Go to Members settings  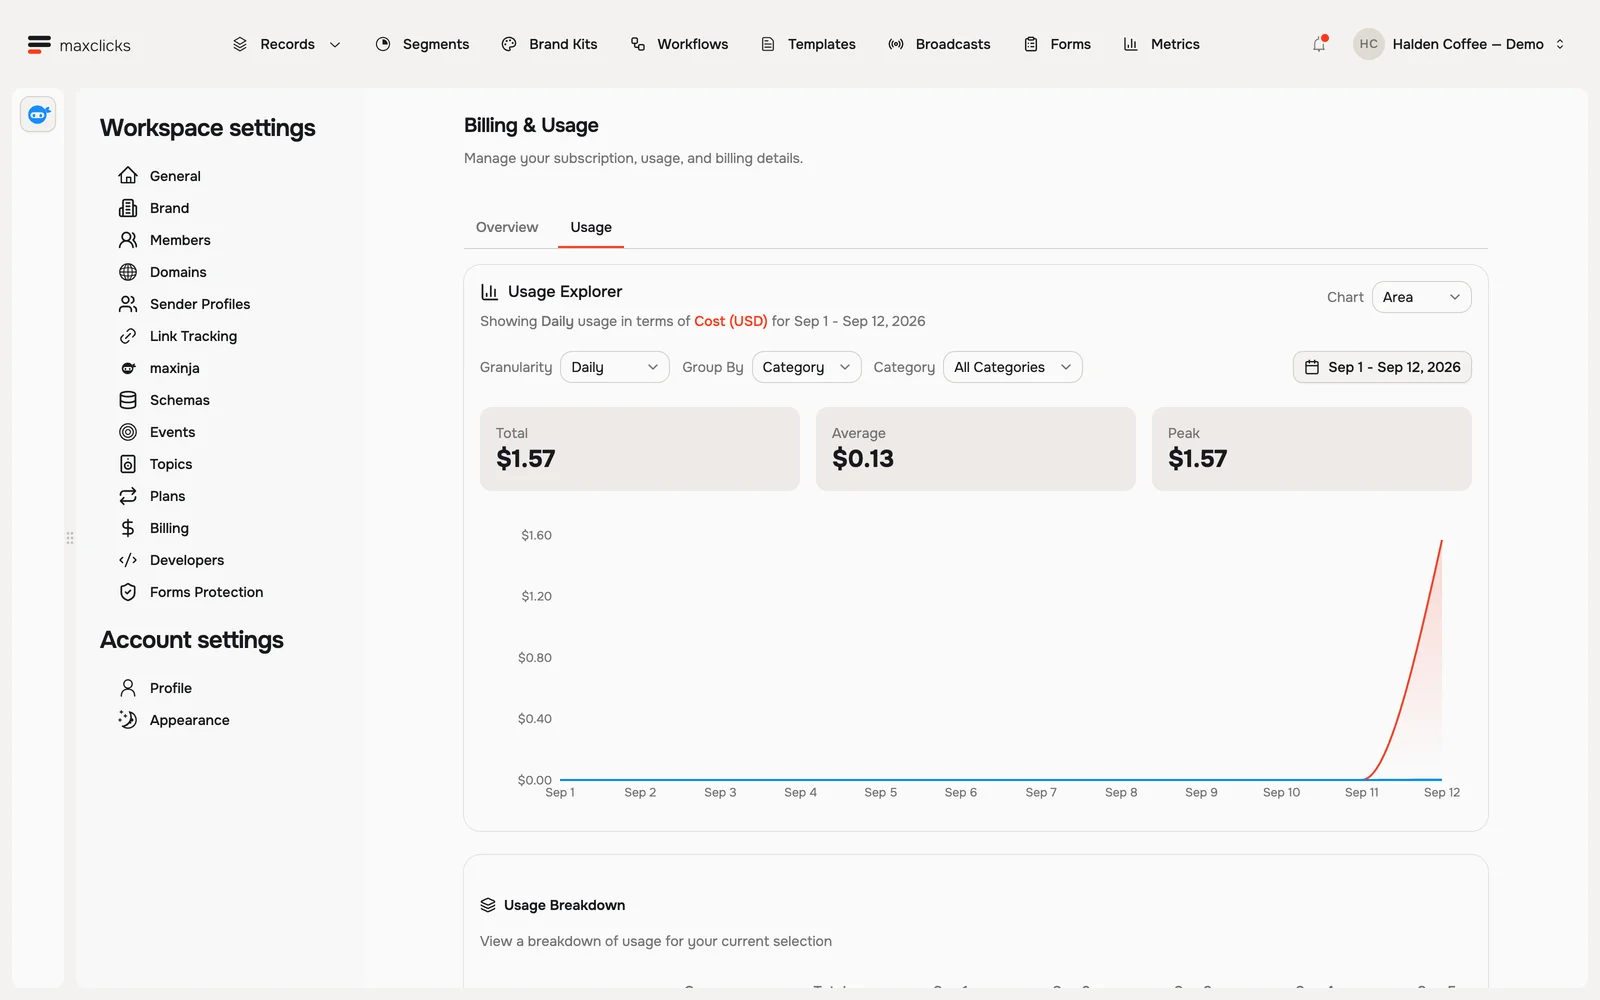coord(180,240)
